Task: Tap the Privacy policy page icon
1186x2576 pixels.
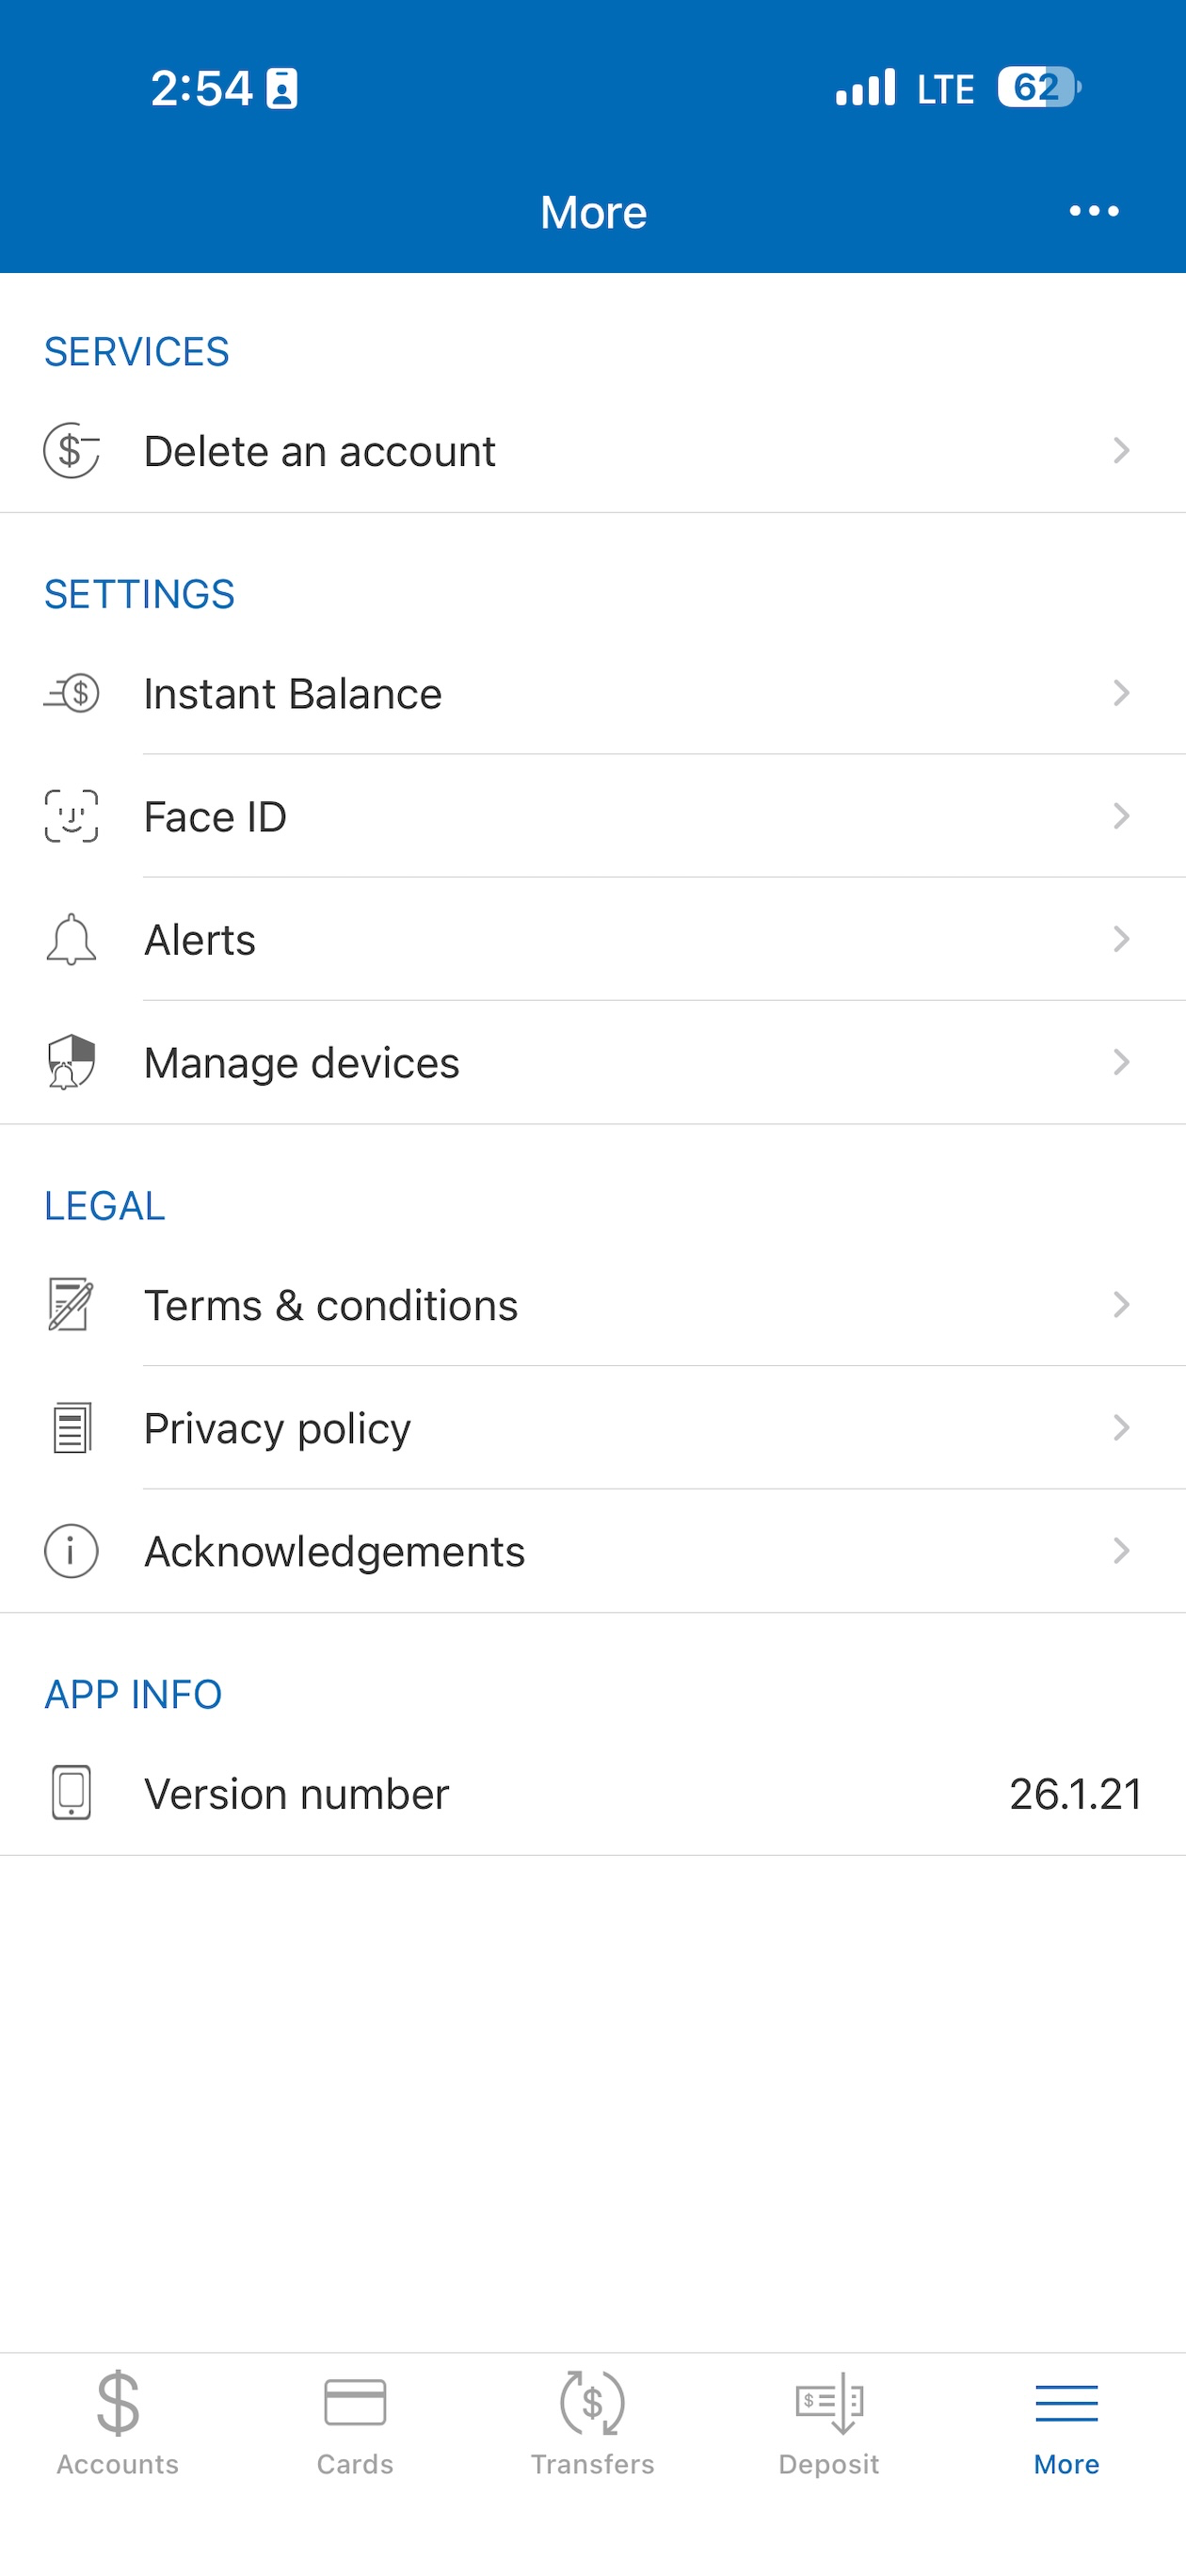Action: (x=71, y=1428)
